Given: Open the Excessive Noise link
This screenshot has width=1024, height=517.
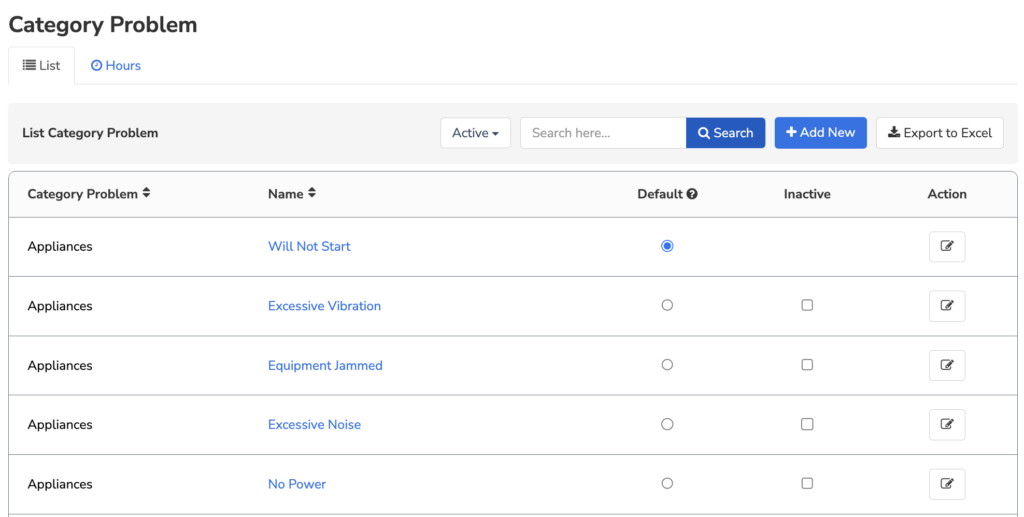Looking at the screenshot, I should (314, 424).
